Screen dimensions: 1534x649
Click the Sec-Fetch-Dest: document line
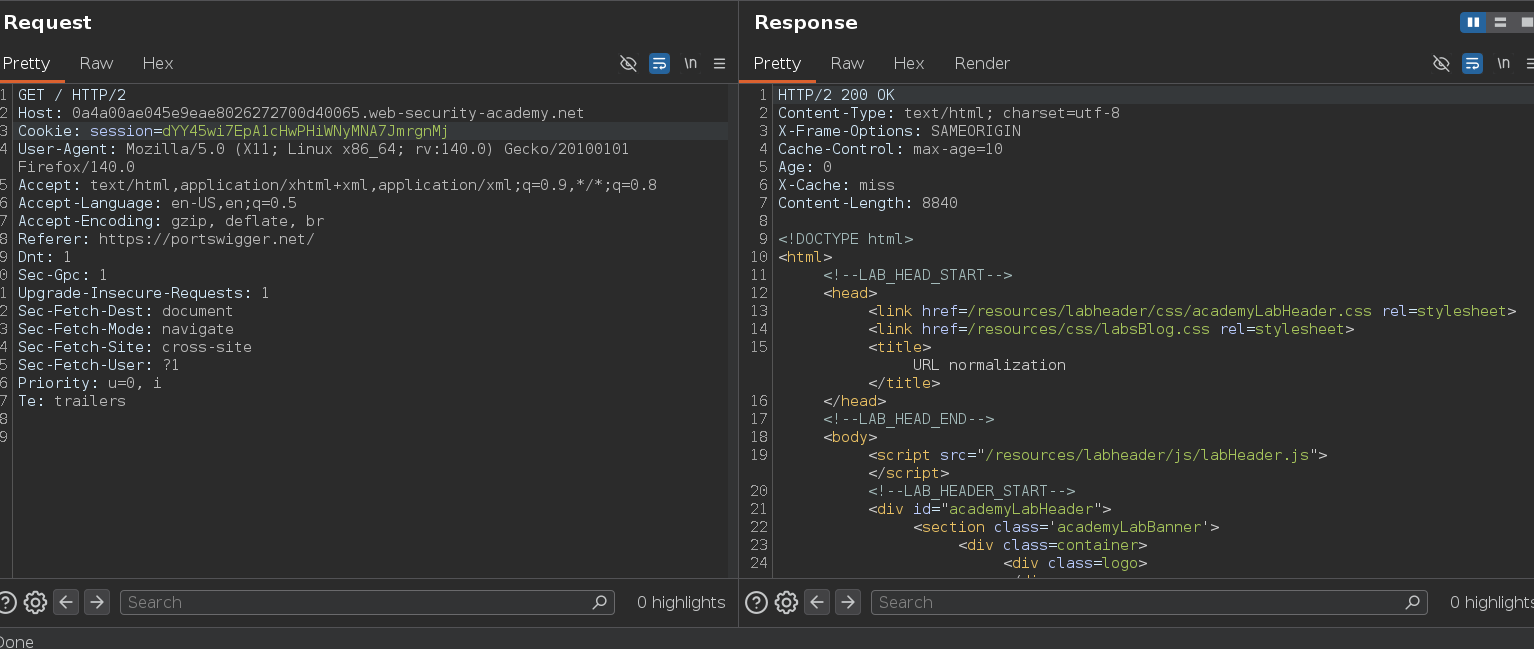coord(126,311)
